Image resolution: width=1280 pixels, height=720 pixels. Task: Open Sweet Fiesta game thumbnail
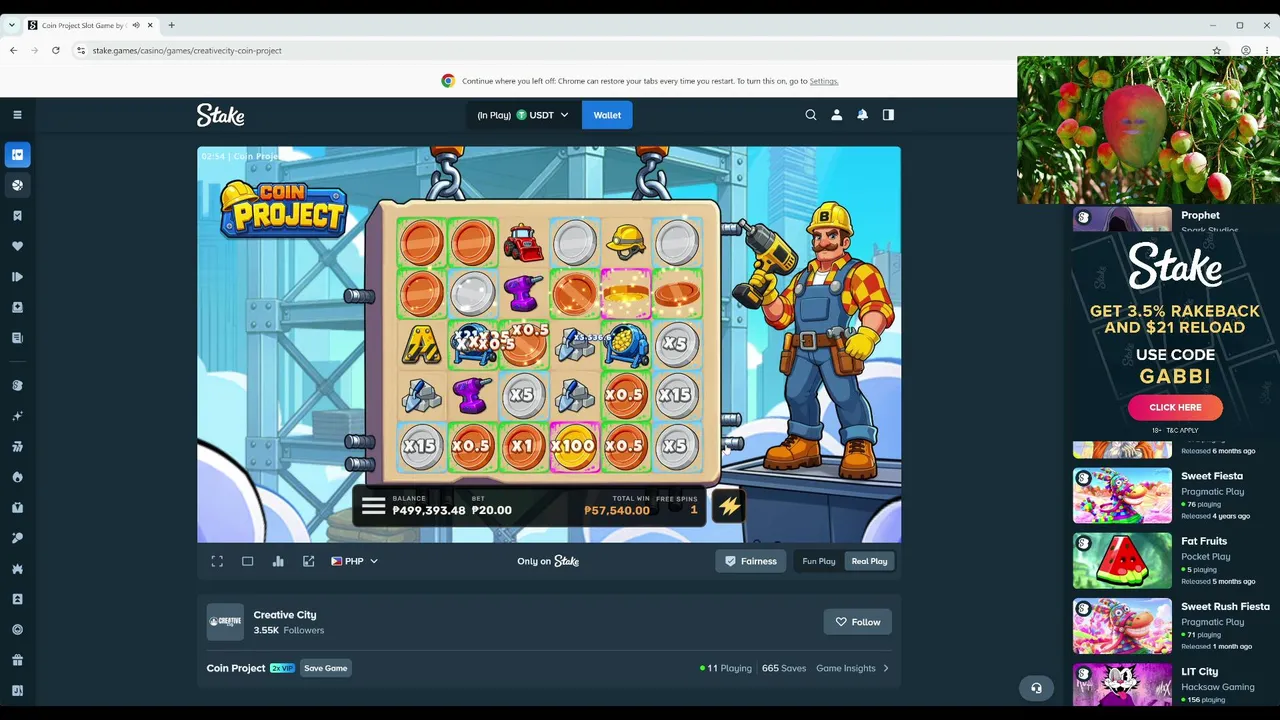(x=1122, y=495)
